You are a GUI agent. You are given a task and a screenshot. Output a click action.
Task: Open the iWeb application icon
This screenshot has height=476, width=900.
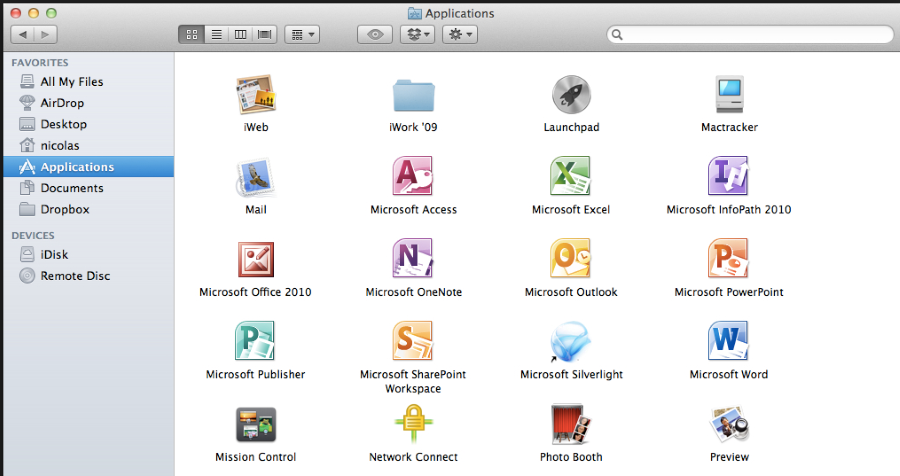(256, 95)
